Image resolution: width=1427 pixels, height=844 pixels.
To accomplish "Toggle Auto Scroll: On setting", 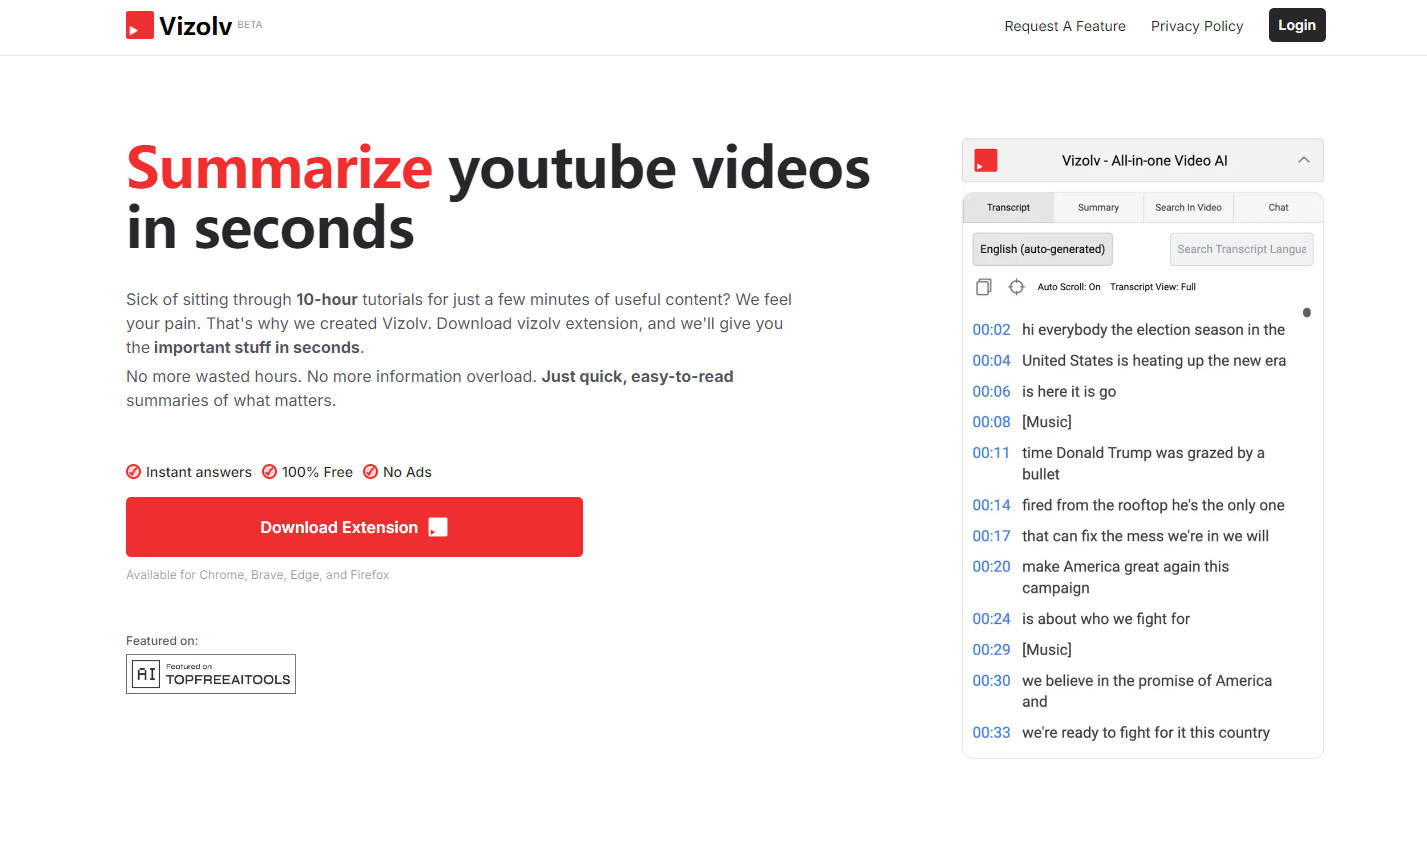I will pos(1068,287).
